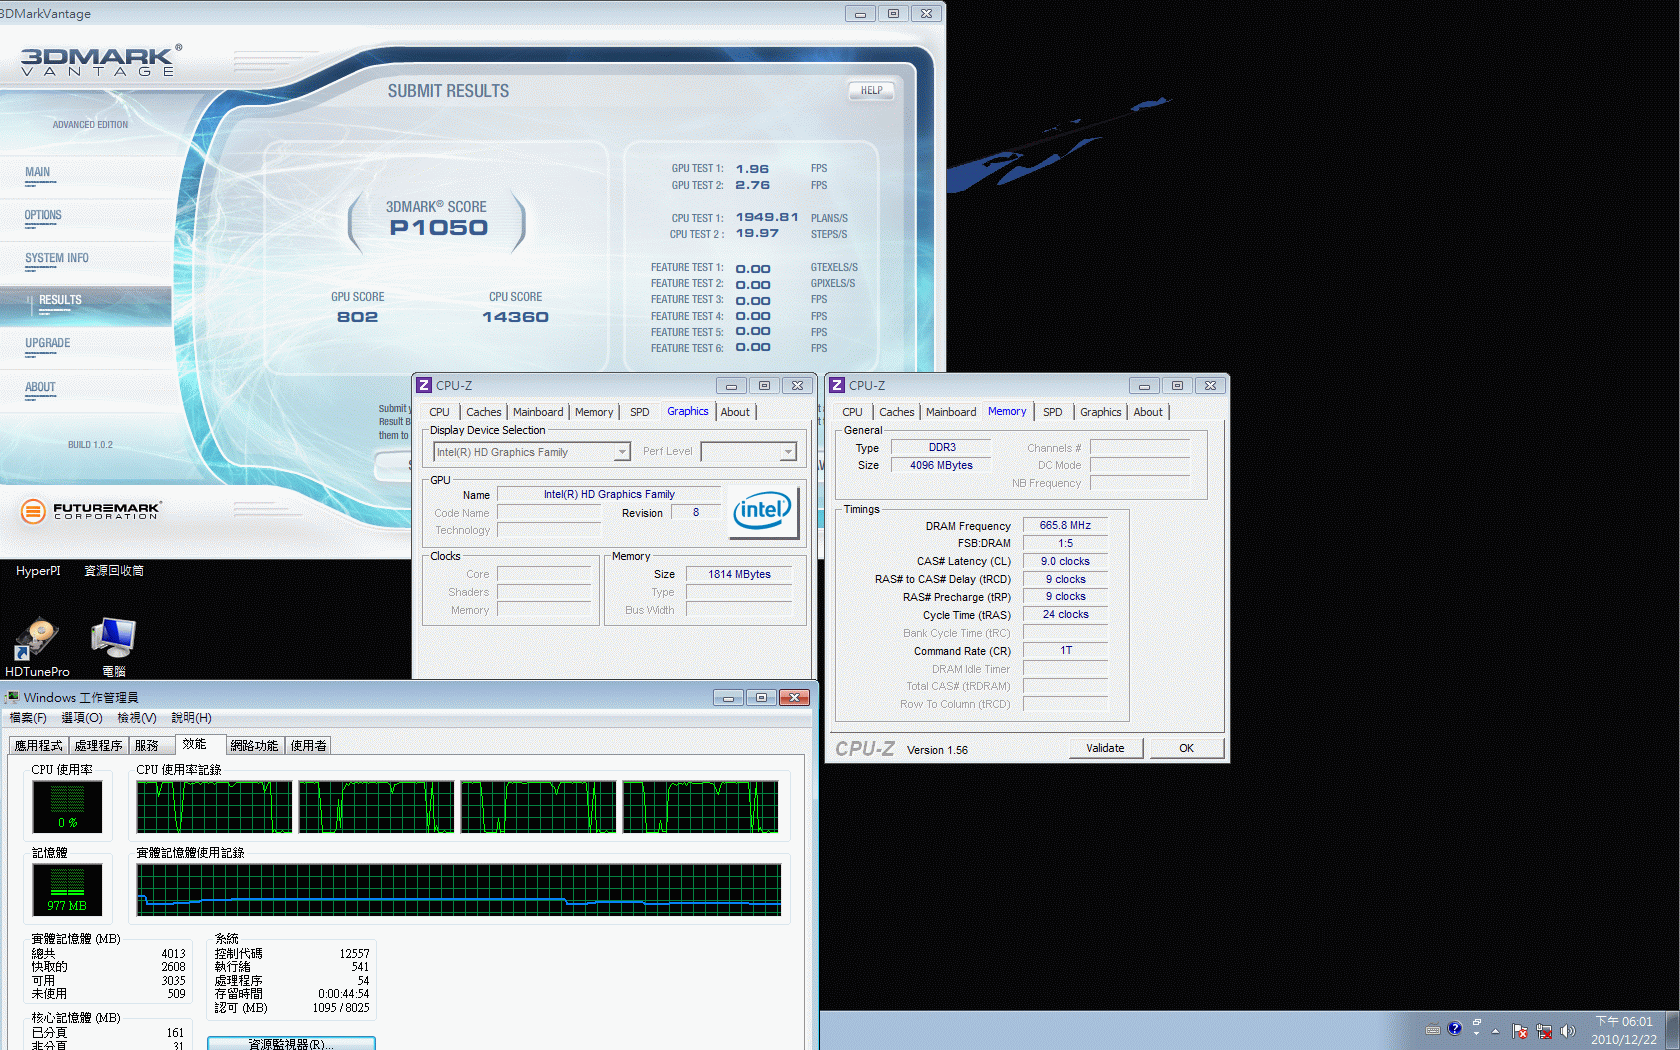Image resolution: width=1680 pixels, height=1050 pixels.
Task: Click the Task Manager title bar icon
Action: (12, 697)
